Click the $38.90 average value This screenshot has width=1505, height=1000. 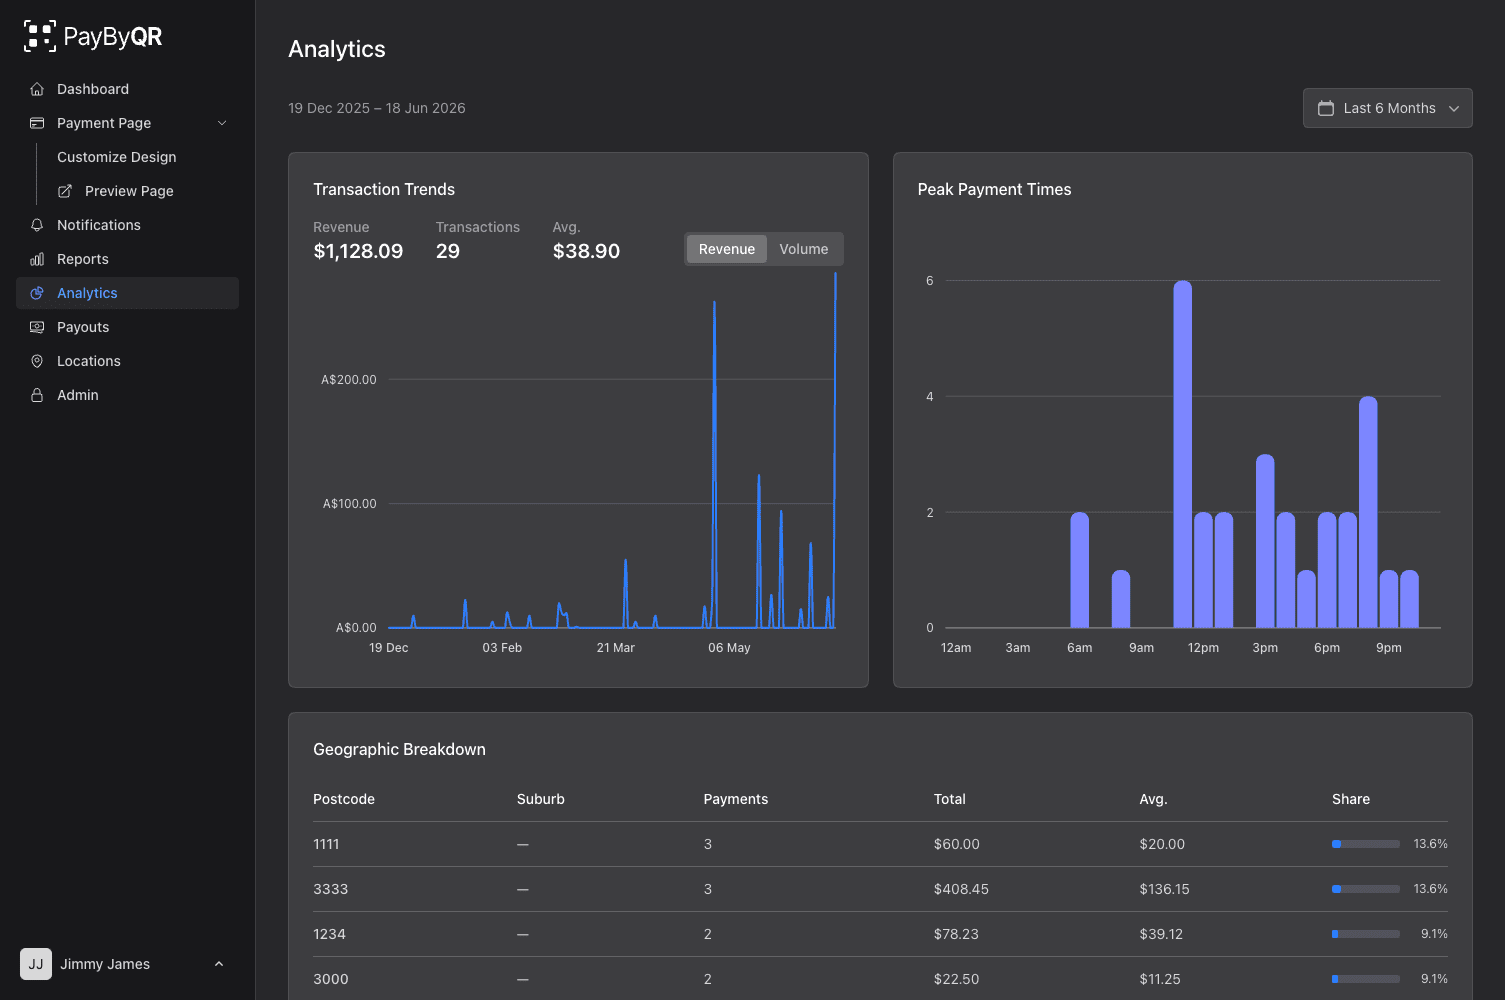pos(586,251)
